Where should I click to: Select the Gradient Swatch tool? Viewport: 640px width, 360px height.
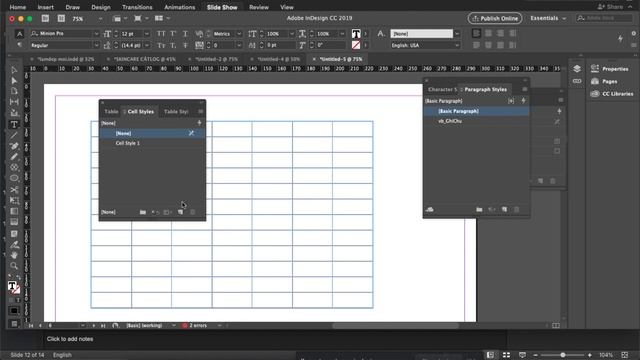click(14, 211)
